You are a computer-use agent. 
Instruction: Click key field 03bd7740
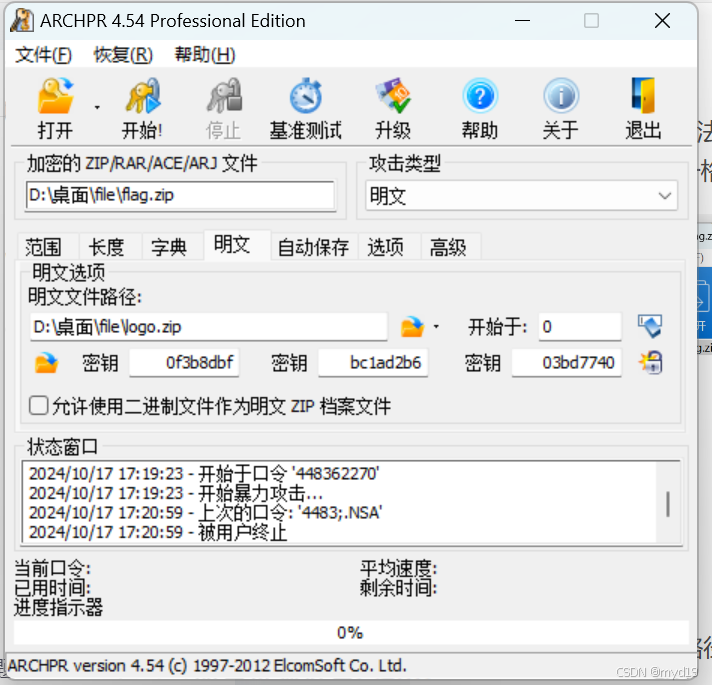coord(566,363)
